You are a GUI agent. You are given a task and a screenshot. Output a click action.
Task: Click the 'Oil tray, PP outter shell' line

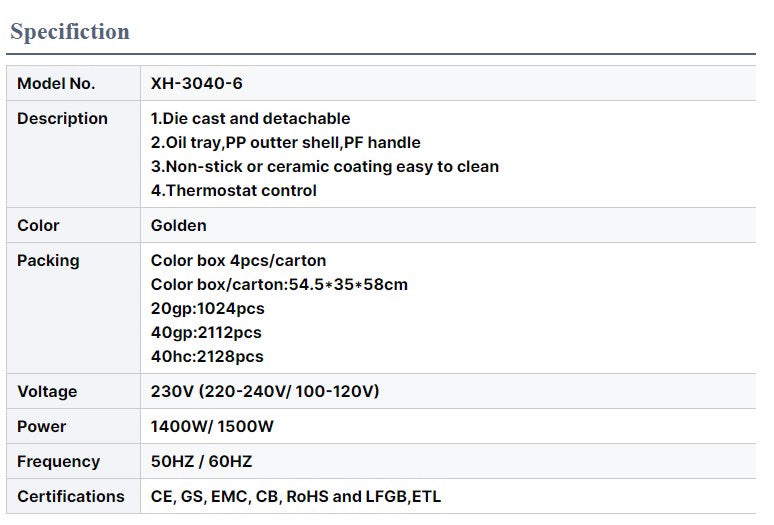pos(286,143)
